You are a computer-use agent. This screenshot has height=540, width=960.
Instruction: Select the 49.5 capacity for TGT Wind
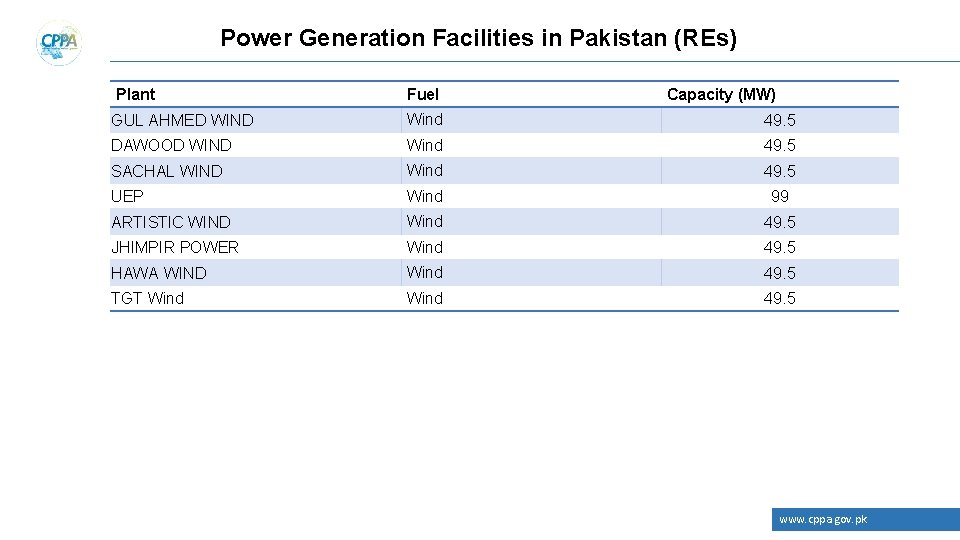click(x=779, y=298)
